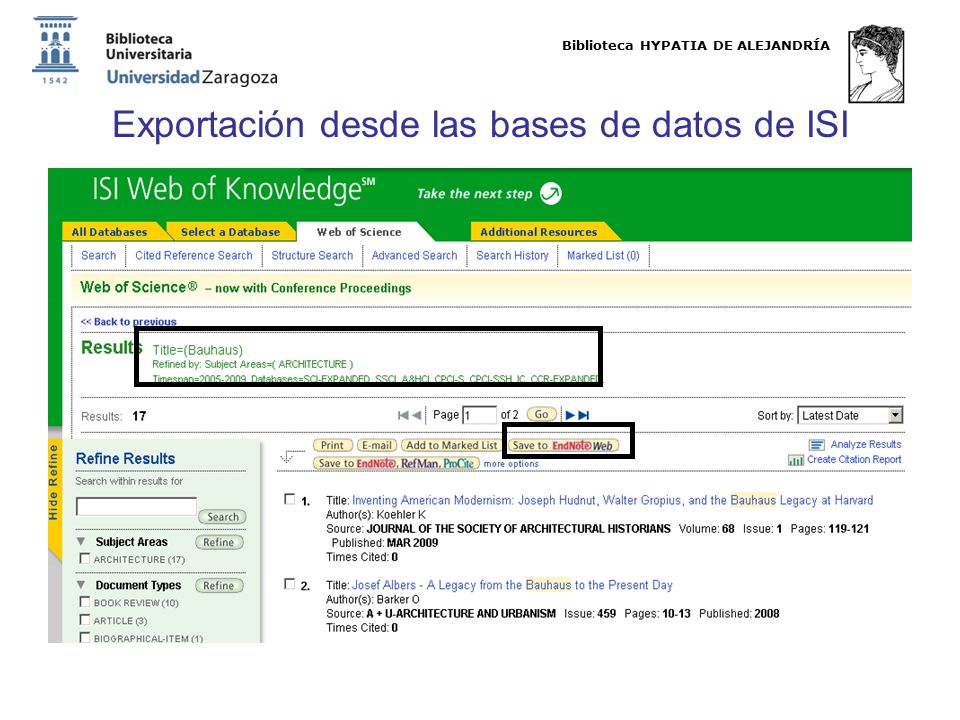960x720 pixels.
Task: Click the E-mail button
Action: [x=377, y=445]
